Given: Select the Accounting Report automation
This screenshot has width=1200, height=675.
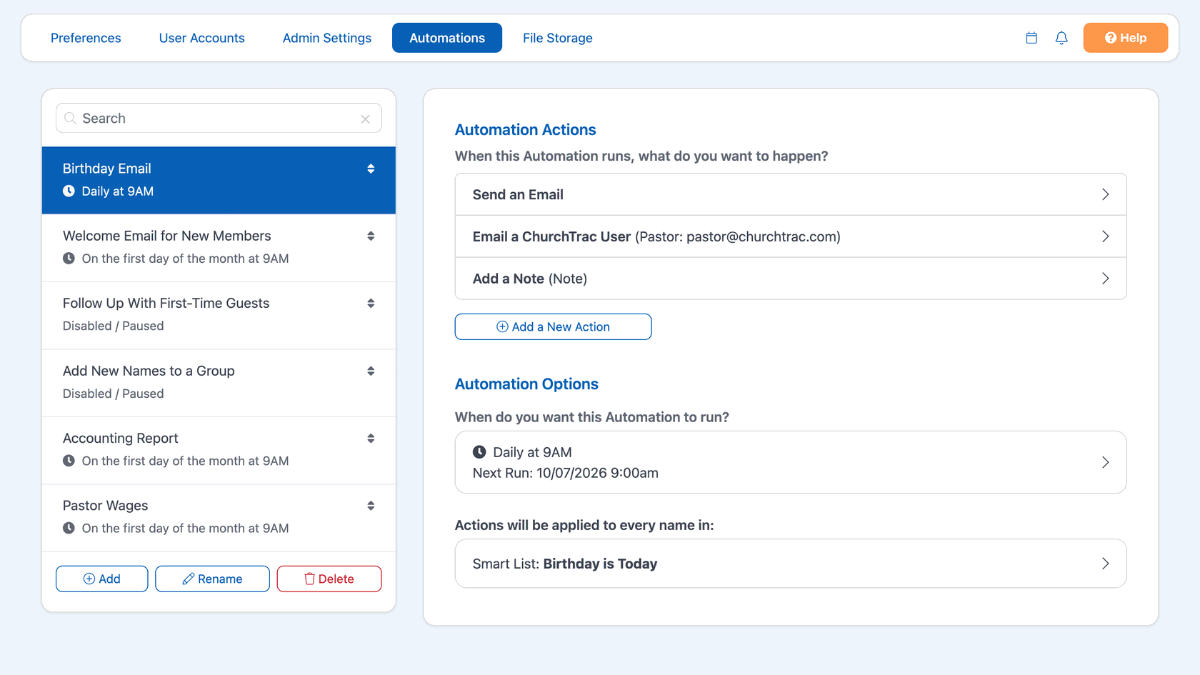Looking at the screenshot, I should click(x=219, y=450).
